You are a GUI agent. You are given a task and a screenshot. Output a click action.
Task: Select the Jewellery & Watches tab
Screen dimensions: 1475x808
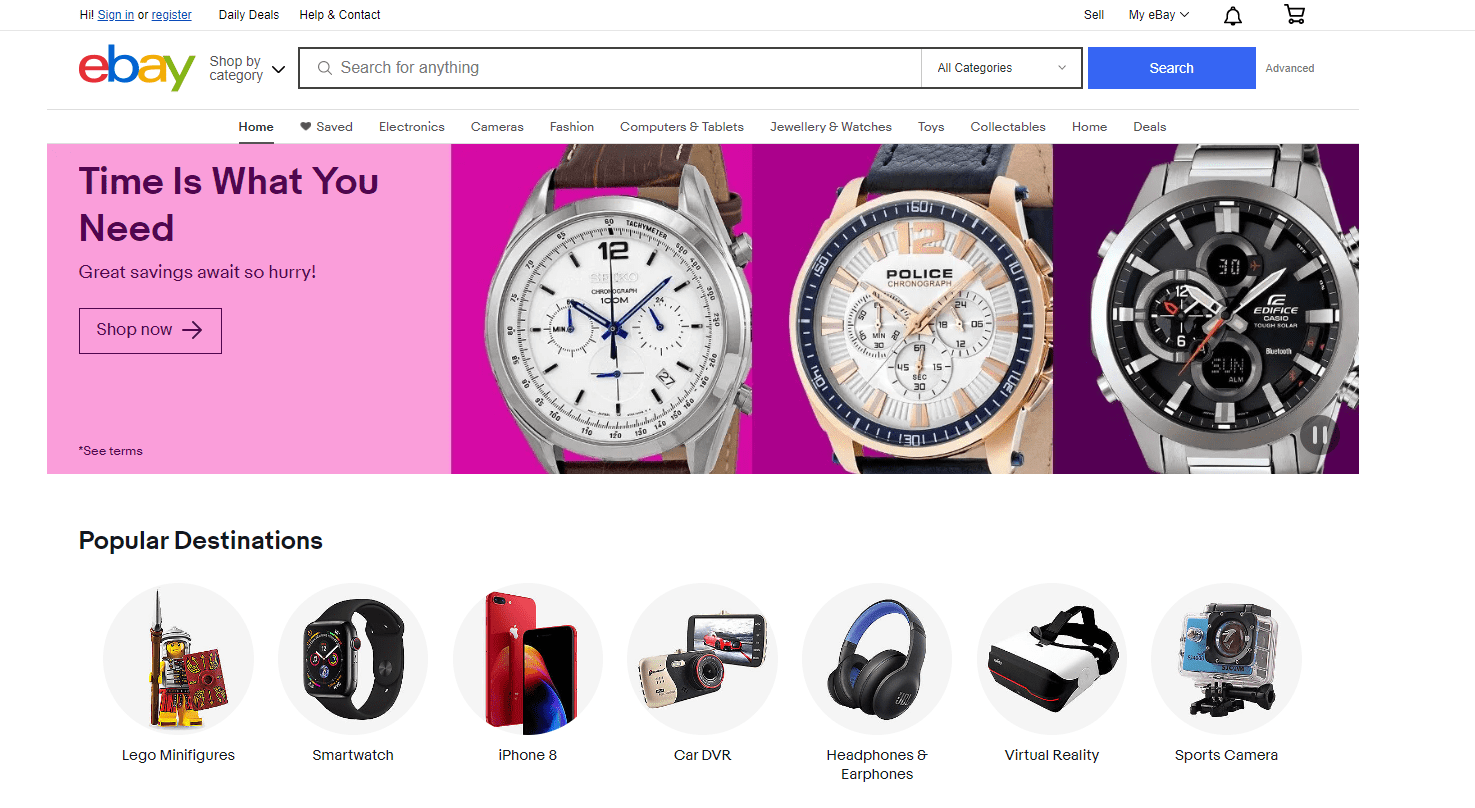831,127
